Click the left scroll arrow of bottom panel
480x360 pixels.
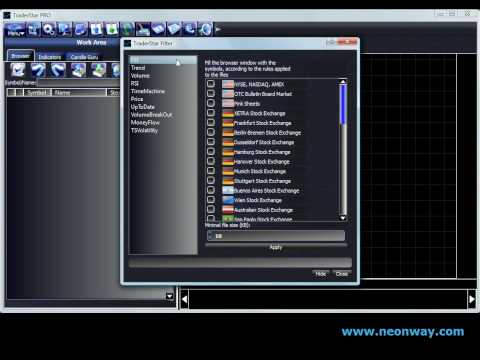coord(184,299)
